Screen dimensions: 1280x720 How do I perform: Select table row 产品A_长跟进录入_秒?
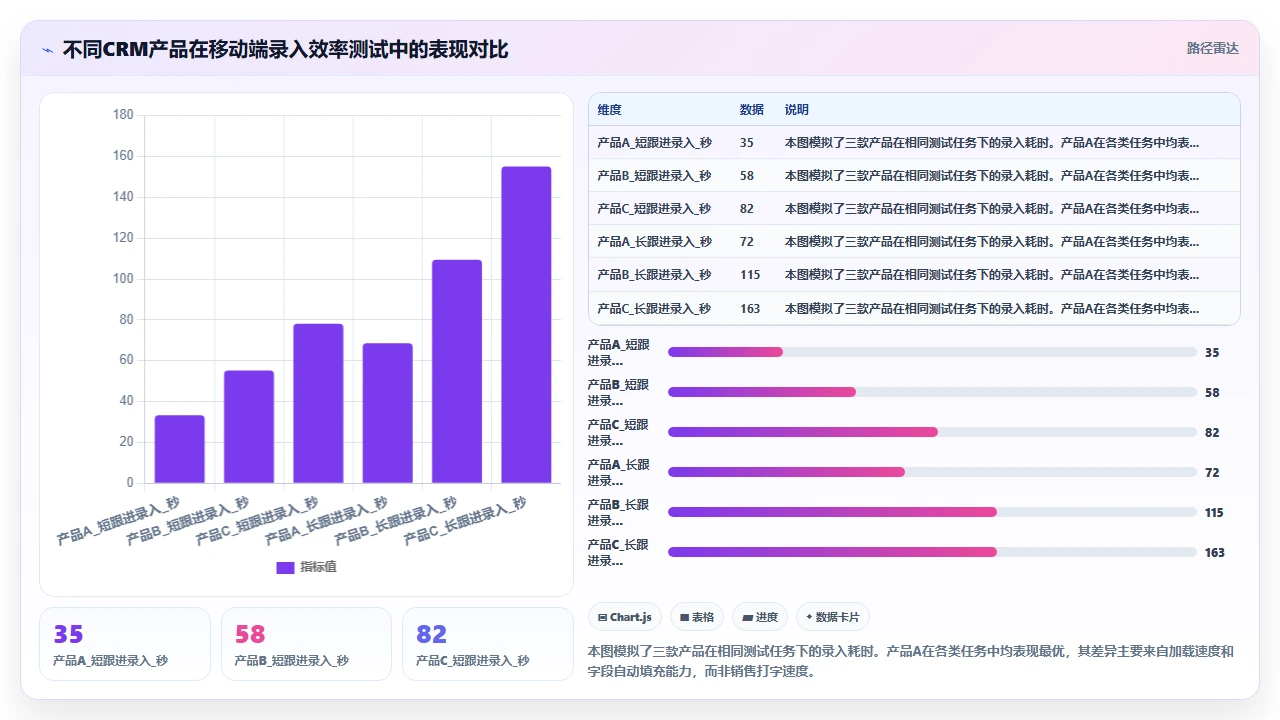coord(914,241)
